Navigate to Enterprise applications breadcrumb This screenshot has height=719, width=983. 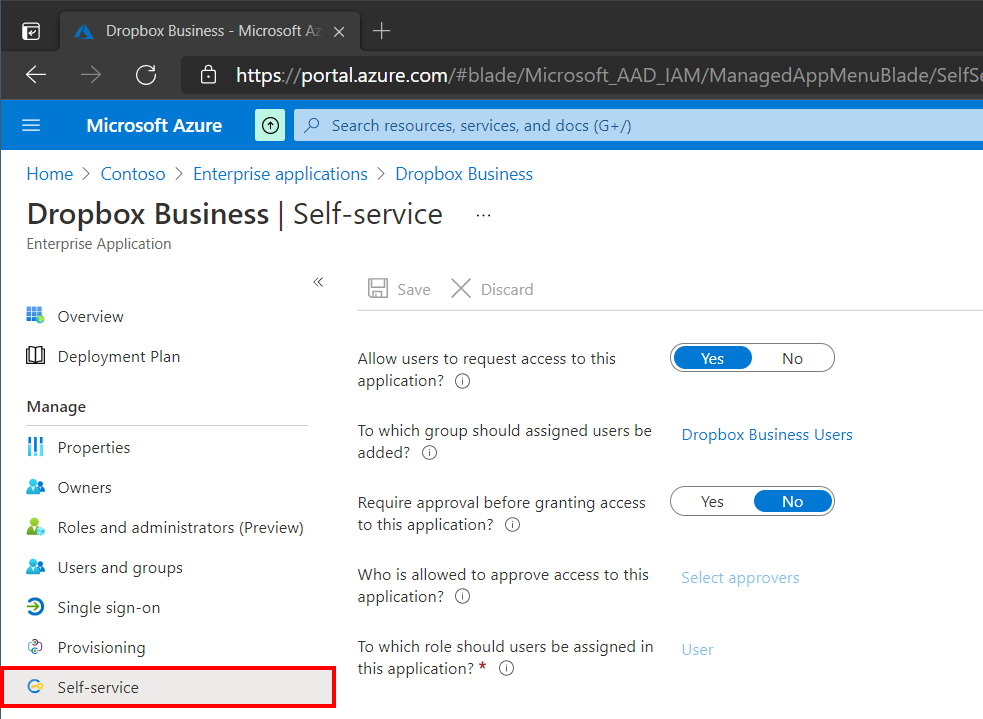click(x=280, y=174)
